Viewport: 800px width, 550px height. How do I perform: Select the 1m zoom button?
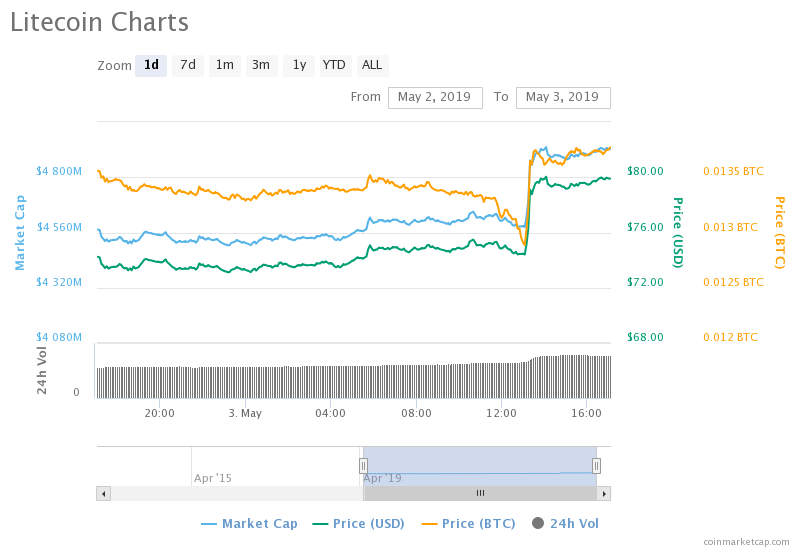225,66
